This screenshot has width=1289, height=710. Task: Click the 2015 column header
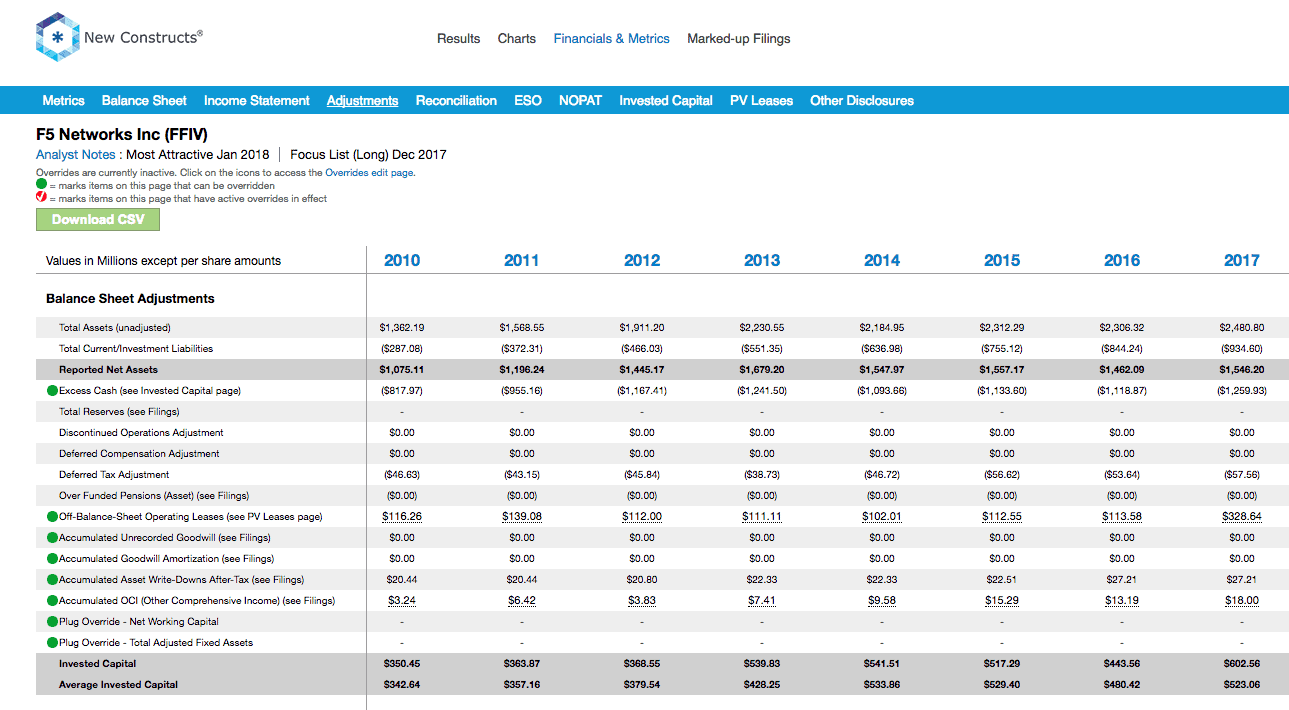(x=1002, y=260)
